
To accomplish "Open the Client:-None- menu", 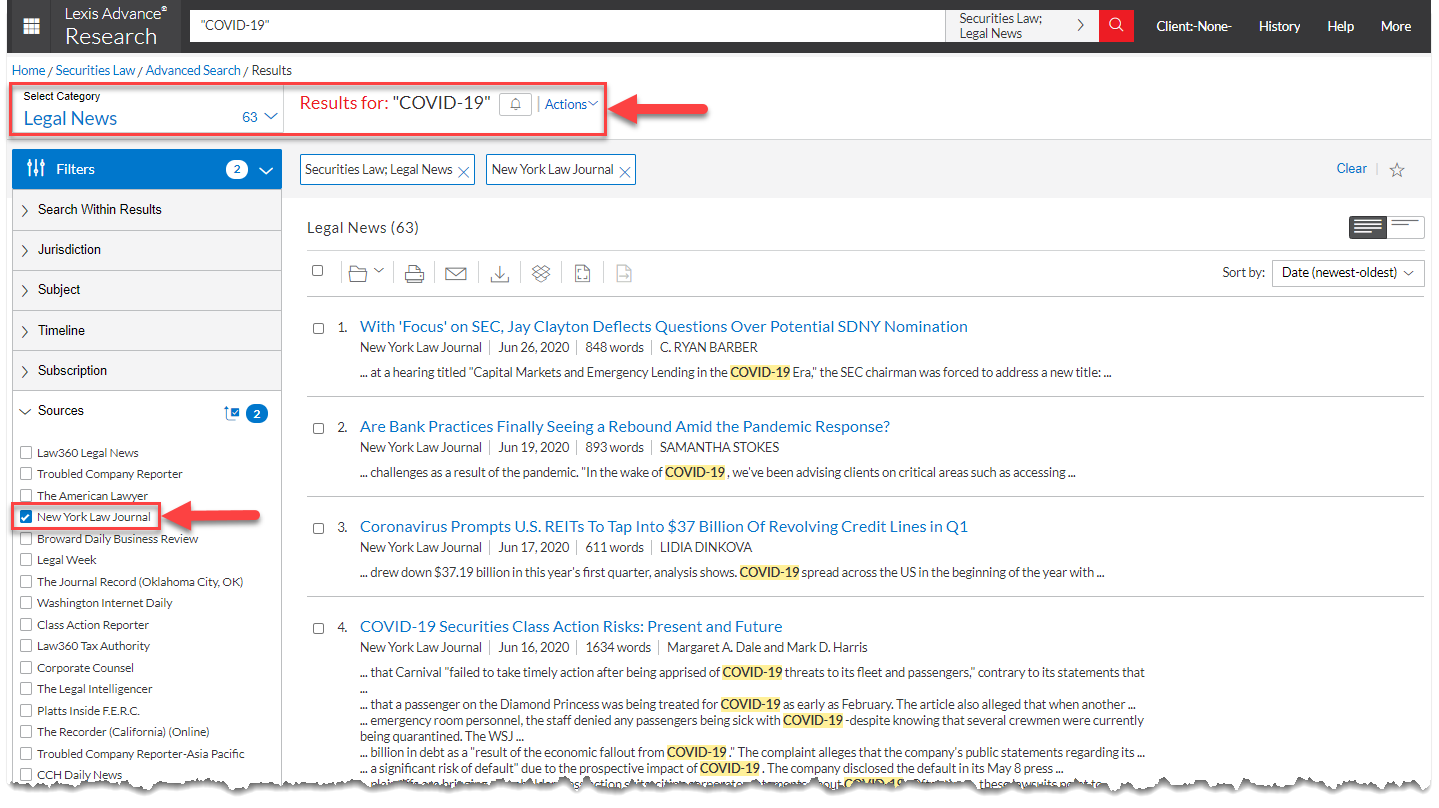I will (x=1194, y=27).
